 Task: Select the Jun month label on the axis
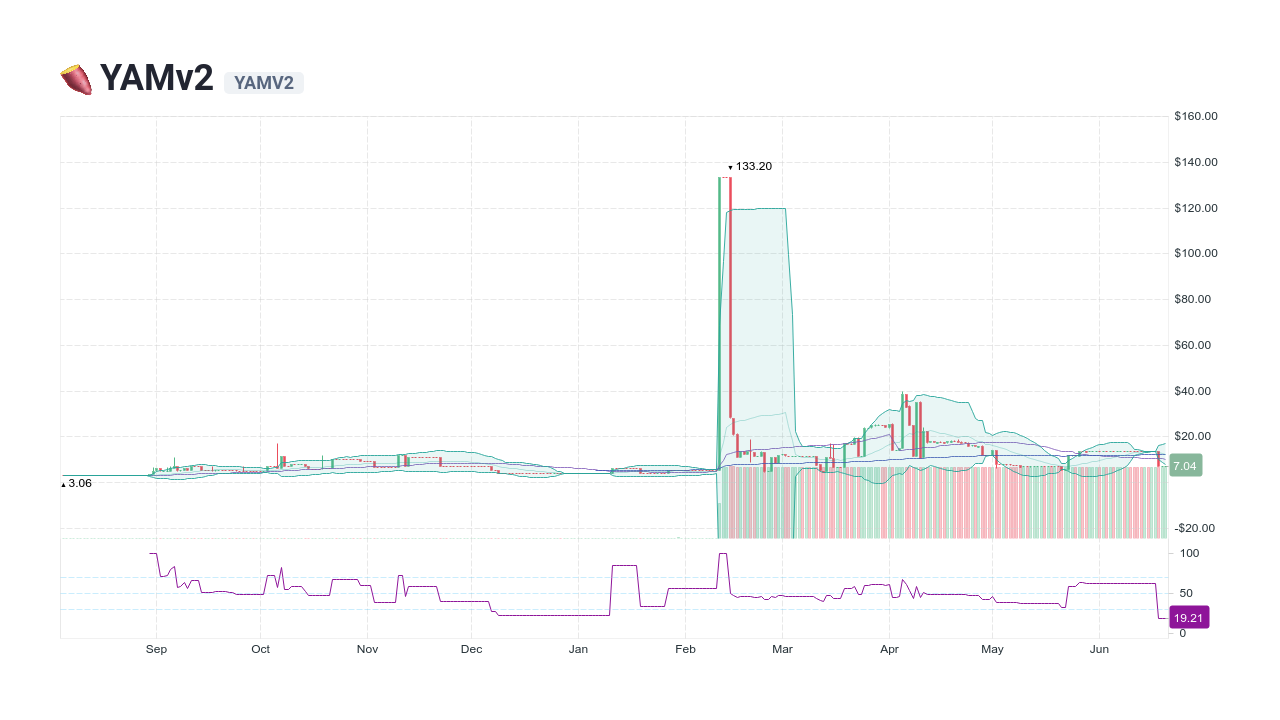click(x=1100, y=649)
